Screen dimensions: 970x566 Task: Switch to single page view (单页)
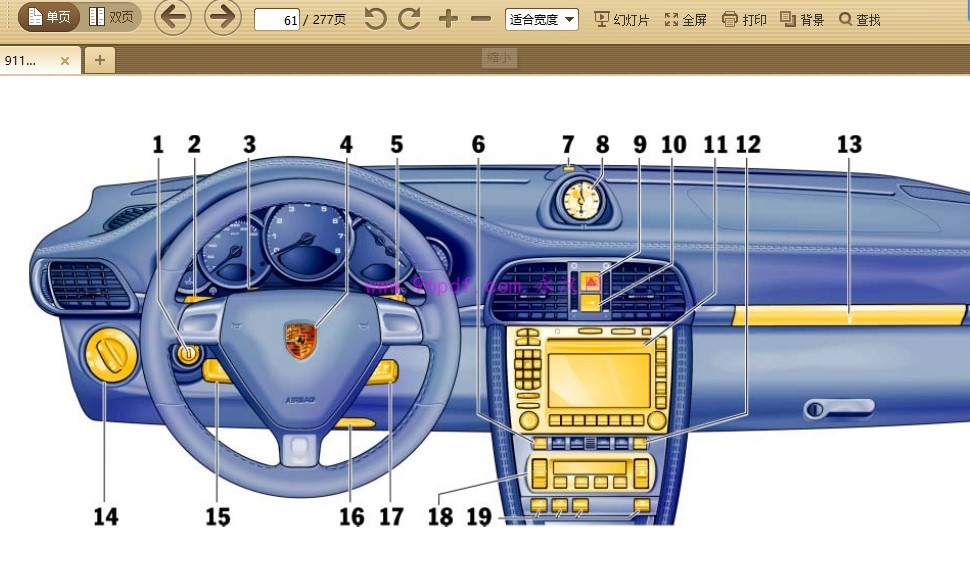[x=49, y=18]
